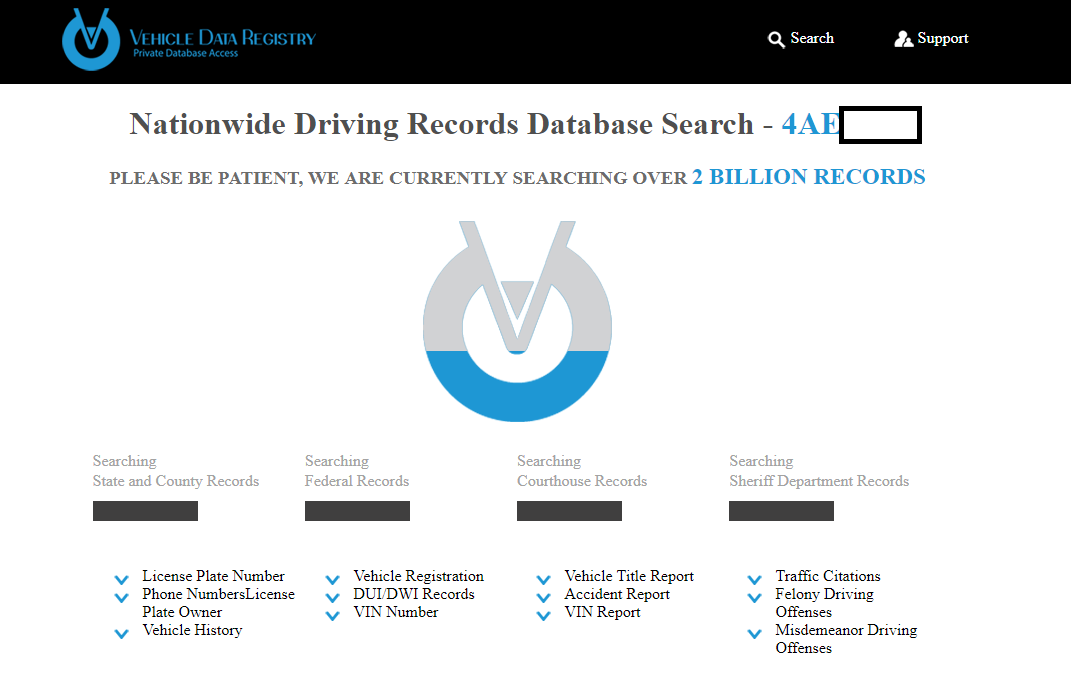Image resolution: width=1071 pixels, height=685 pixels.
Task: Click the magnifying glass search icon
Action: pos(776,40)
